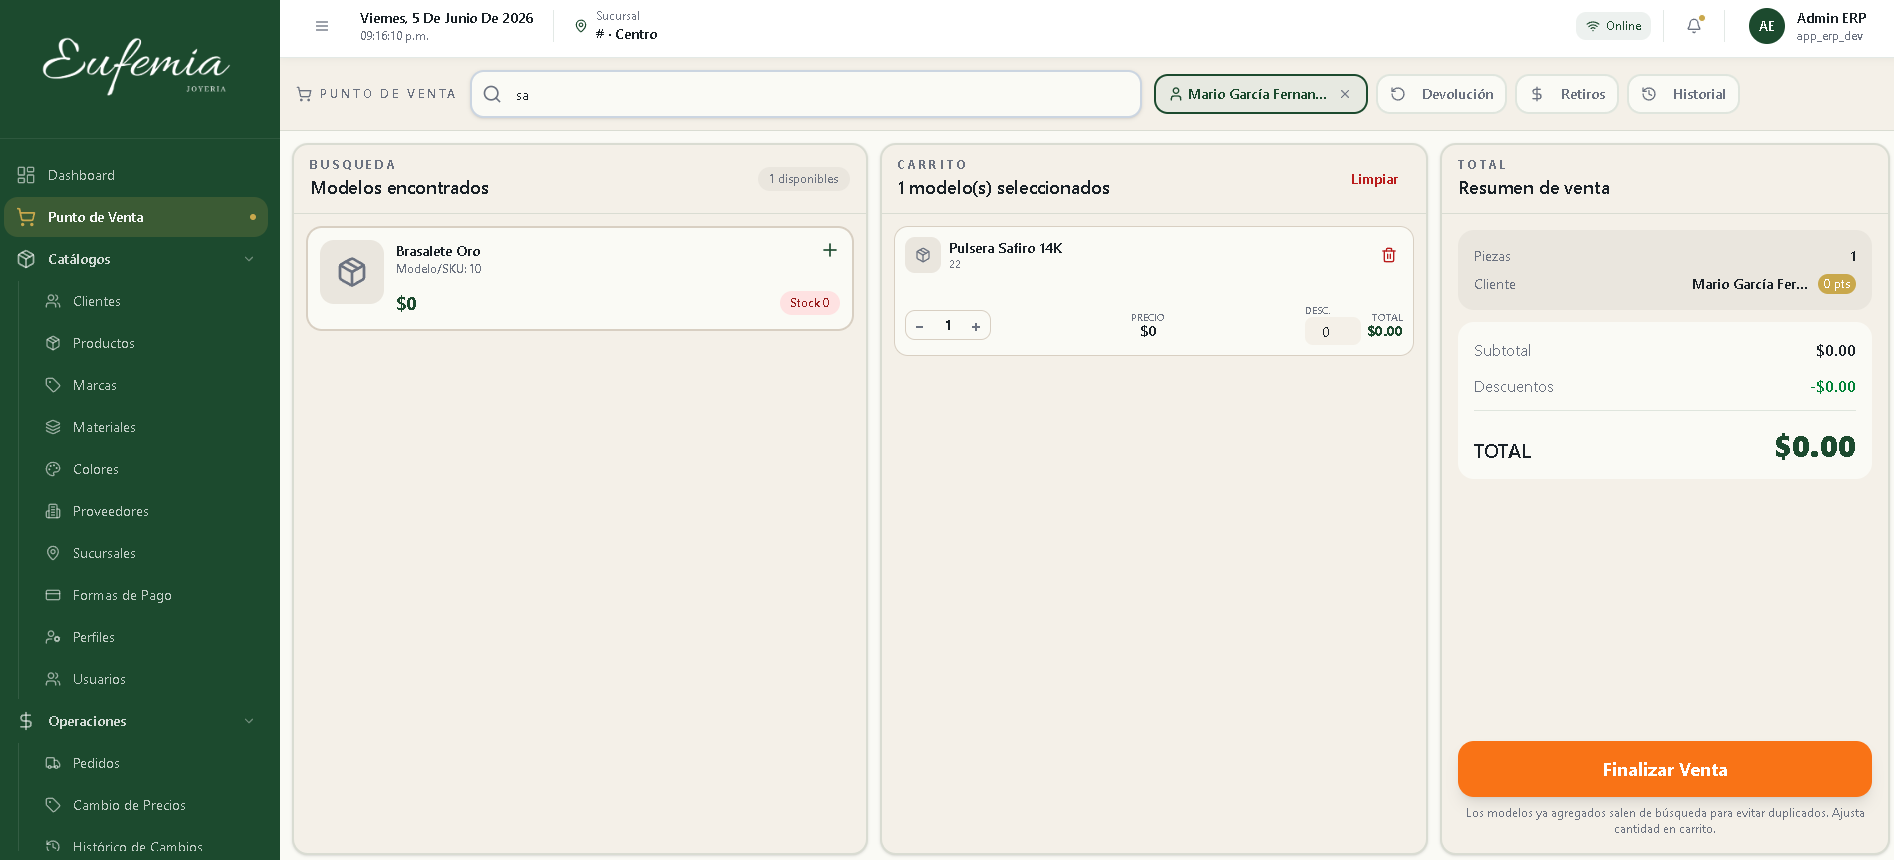Click the Pedidos truck icon
This screenshot has height=860, width=1894.
pyautogui.click(x=53, y=763)
